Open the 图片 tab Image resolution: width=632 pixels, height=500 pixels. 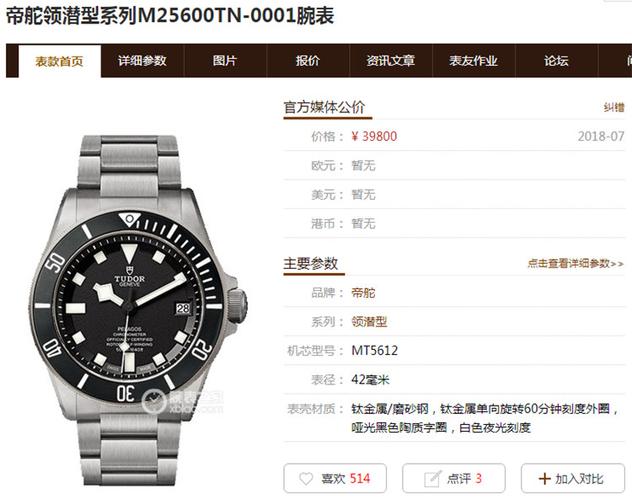225,60
